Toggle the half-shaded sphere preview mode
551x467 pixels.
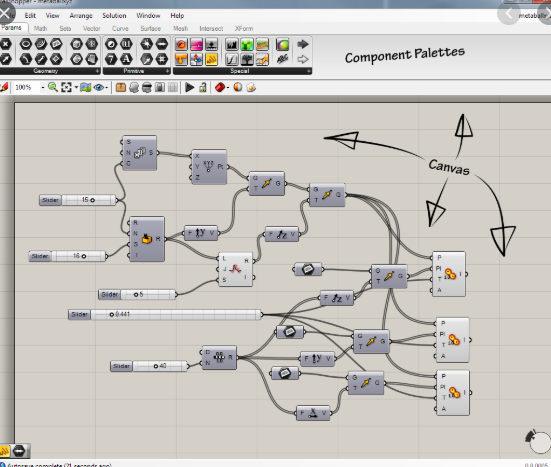point(238,87)
